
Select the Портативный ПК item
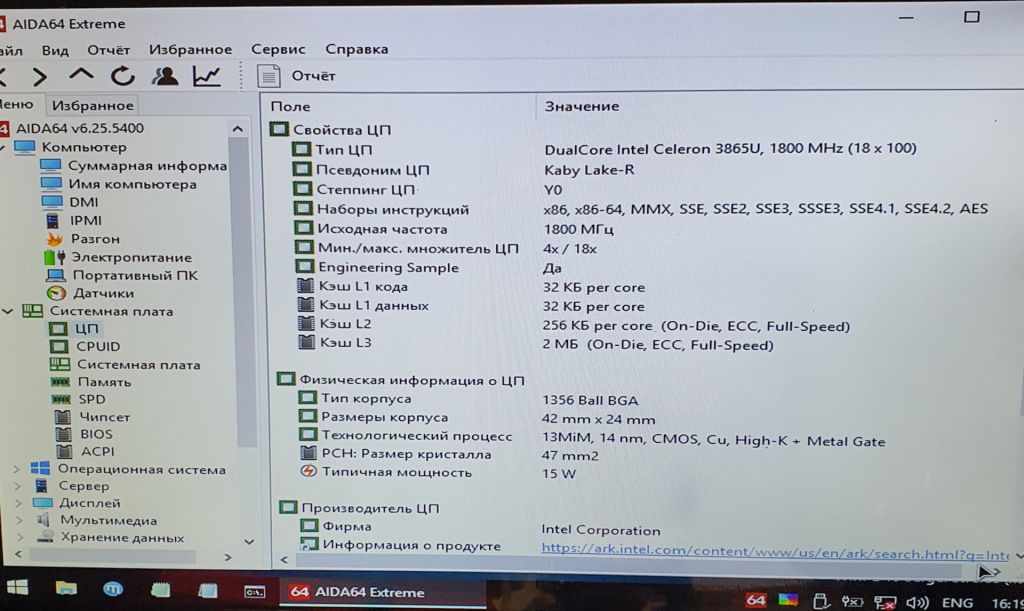coord(135,275)
